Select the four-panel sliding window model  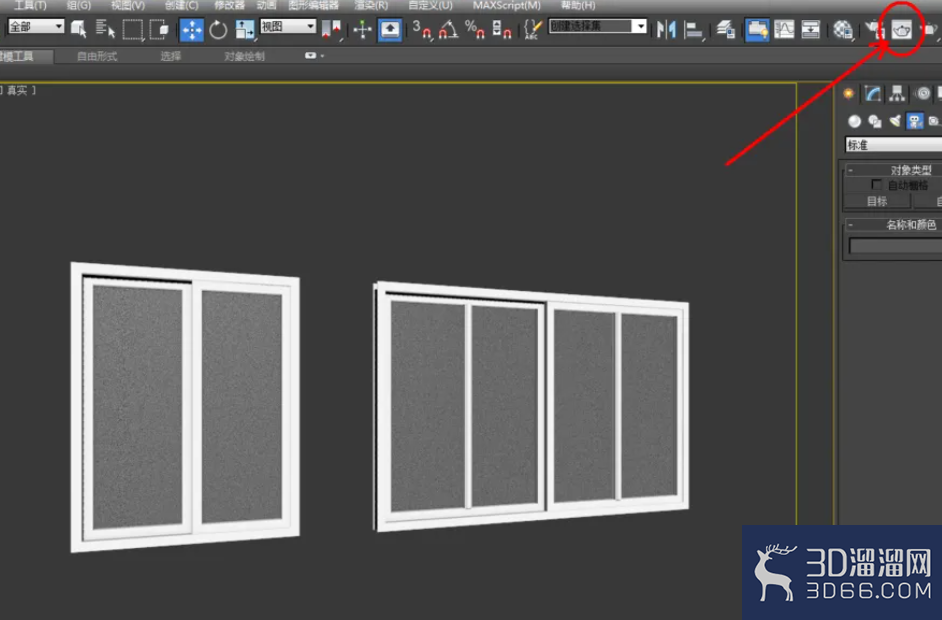pyautogui.click(x=531, y=407)
